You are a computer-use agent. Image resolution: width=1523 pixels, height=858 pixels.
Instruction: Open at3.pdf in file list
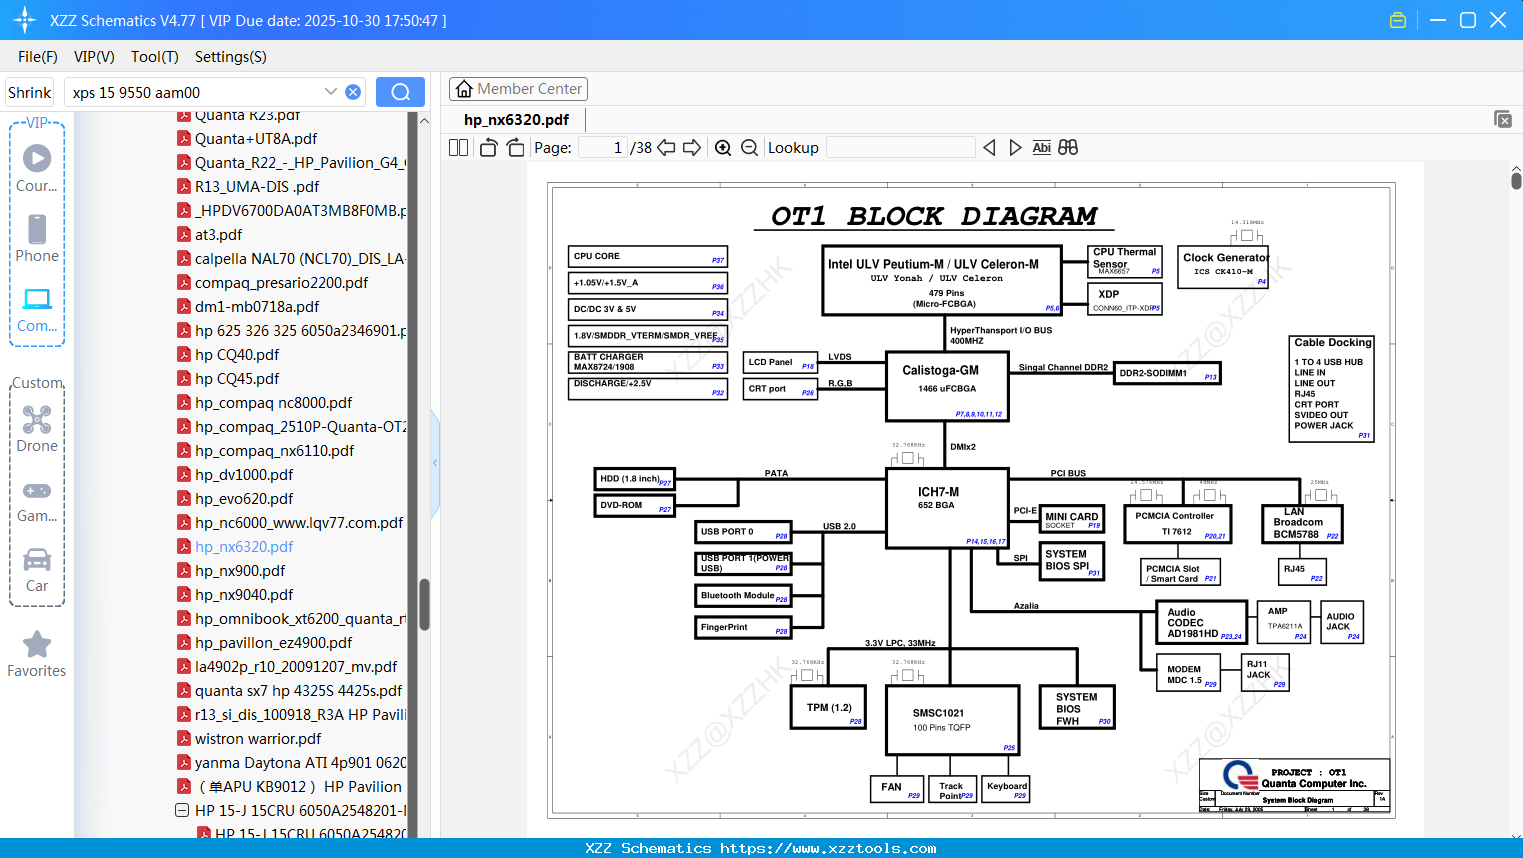click(x=218, y=235)
